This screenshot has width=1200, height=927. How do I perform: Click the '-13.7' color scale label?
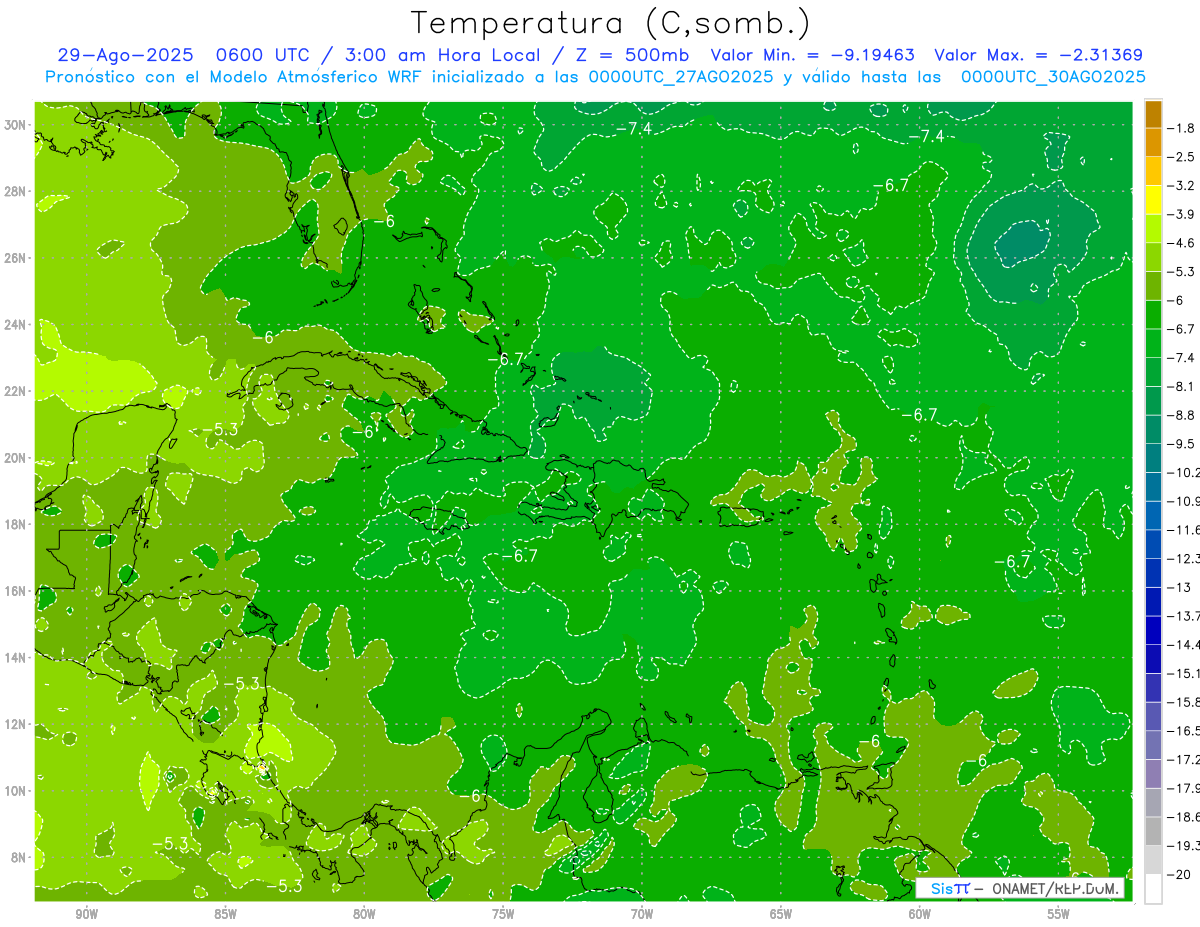[x=1183, y=616]
